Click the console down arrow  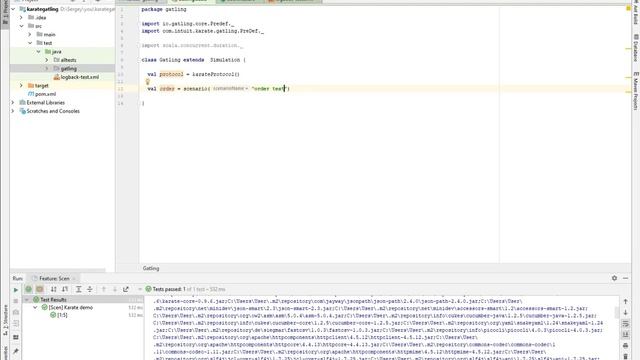(x=625, y=313)
